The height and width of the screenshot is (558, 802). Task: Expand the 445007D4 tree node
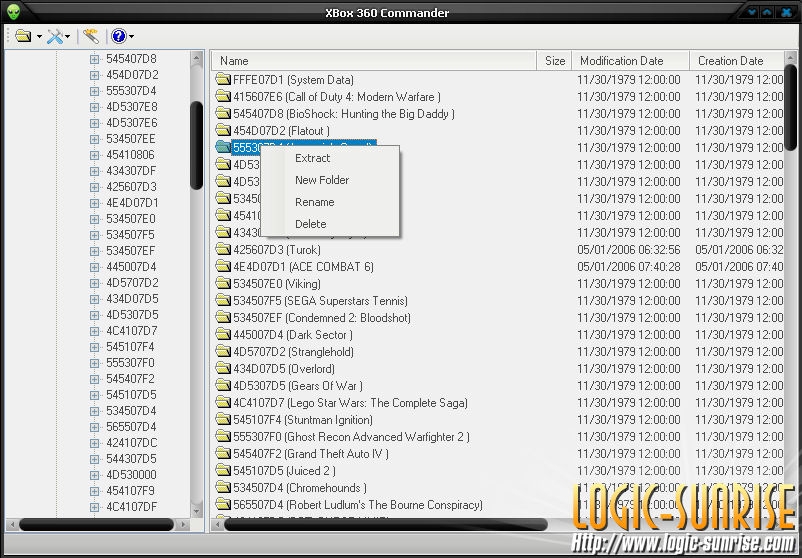click(94, 267)
